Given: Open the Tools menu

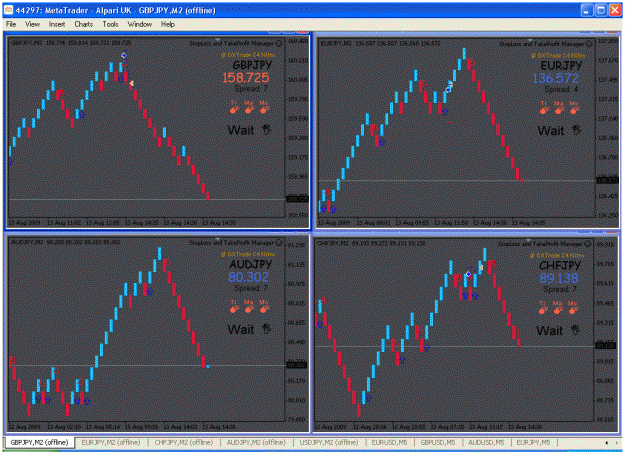Looking at the screenshot, I should (x=110, y=24).
